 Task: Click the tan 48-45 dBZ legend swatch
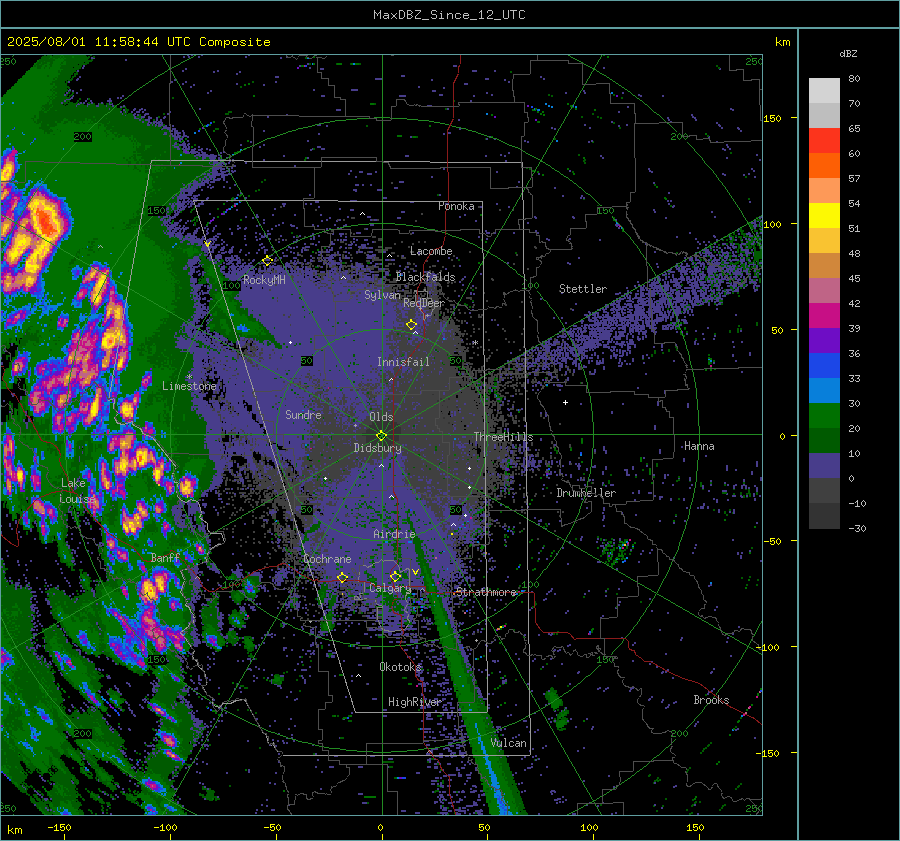[824, 265]
